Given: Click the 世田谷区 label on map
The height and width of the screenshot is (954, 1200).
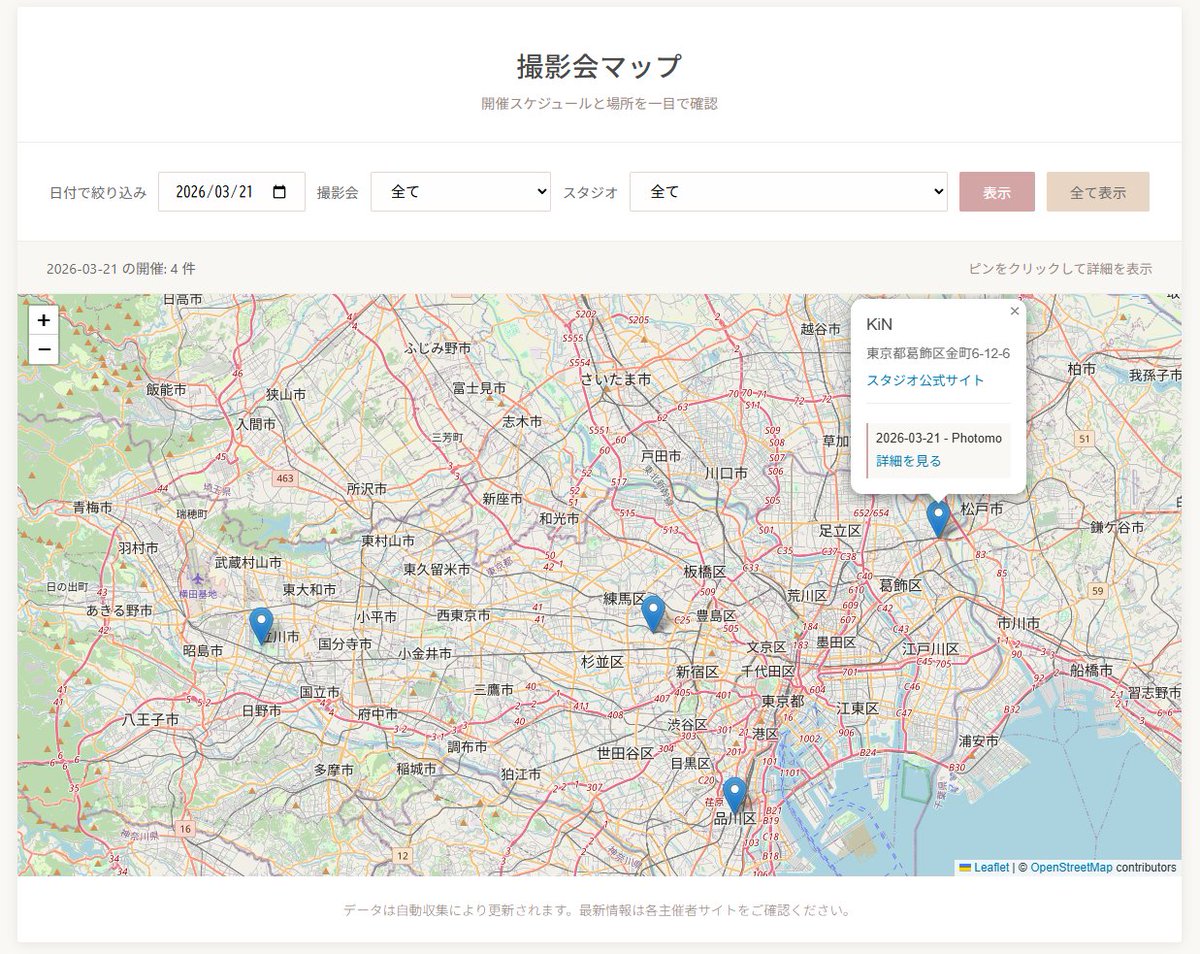Looking at the screenshot, I should coord(625,752).
